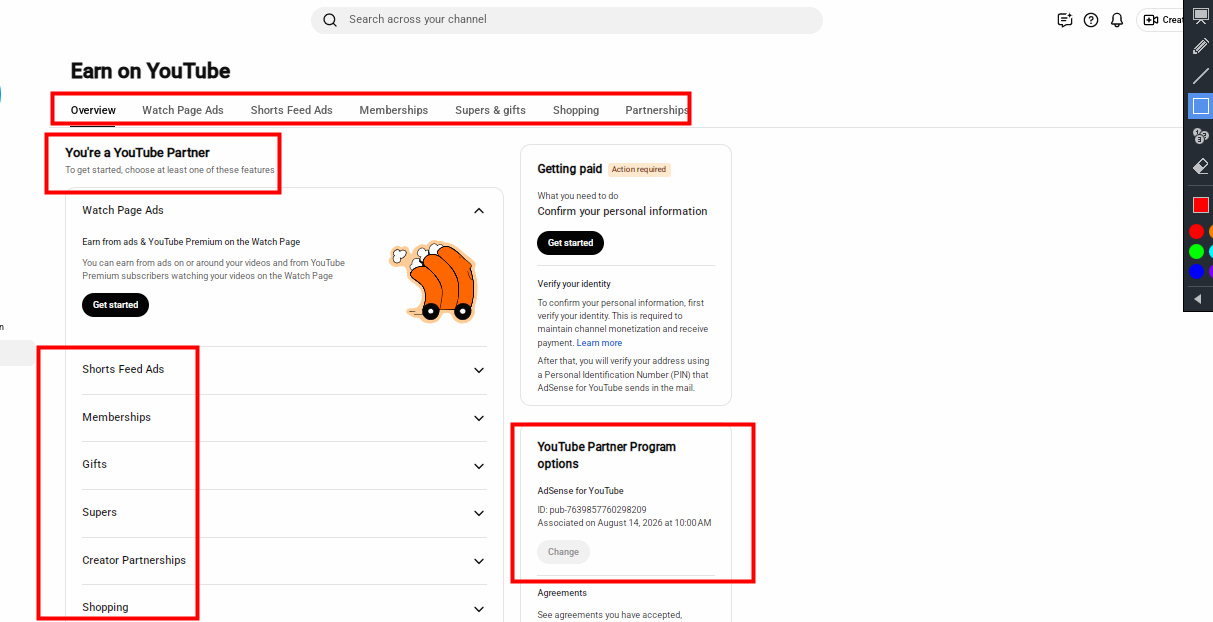Switch to the Shorts Feed Ads tab
This screenshot has height=622, width=1213.
click(x=292, y=110)
